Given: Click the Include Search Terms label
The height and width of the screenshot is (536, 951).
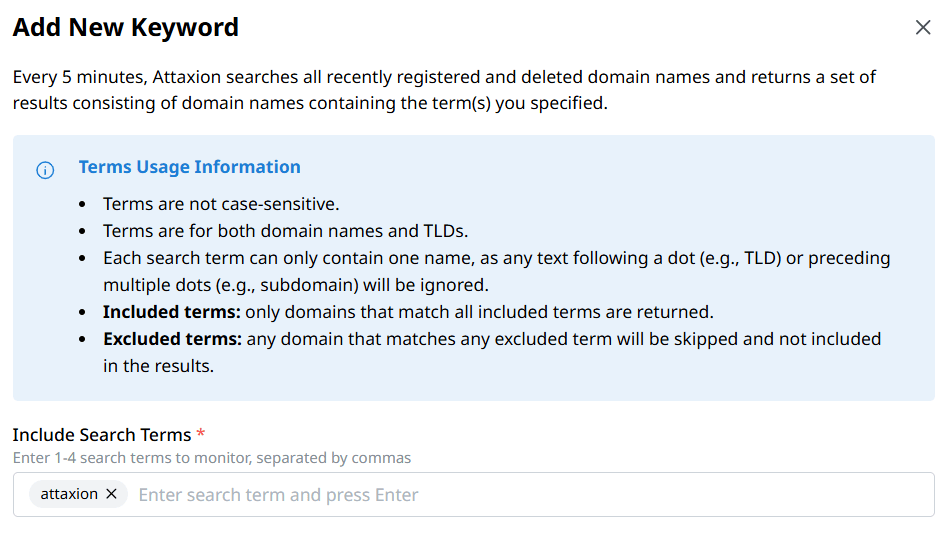Looking at the screenshot, I should click(x=101, y=435).
